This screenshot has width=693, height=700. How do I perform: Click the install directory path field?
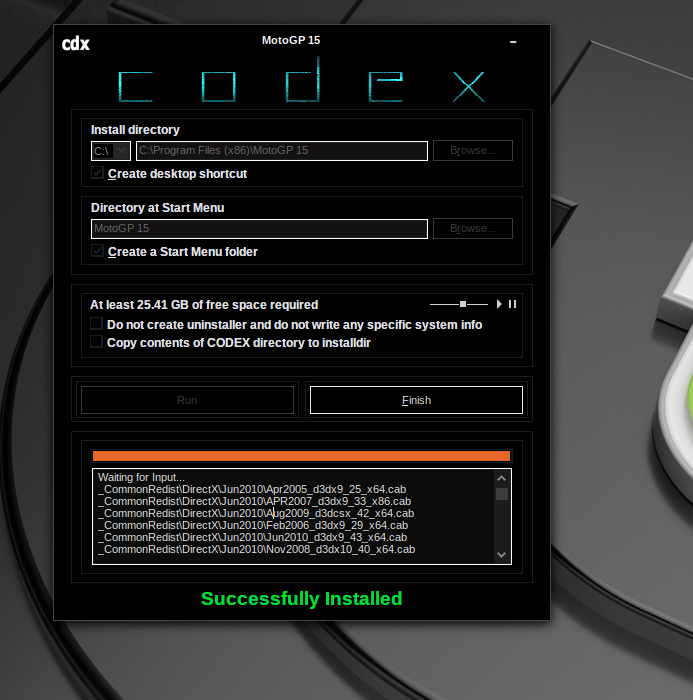coord(282,151)
